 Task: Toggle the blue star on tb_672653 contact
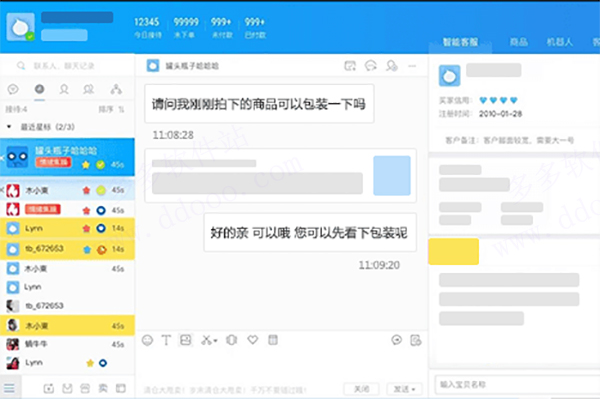[87, 249]
